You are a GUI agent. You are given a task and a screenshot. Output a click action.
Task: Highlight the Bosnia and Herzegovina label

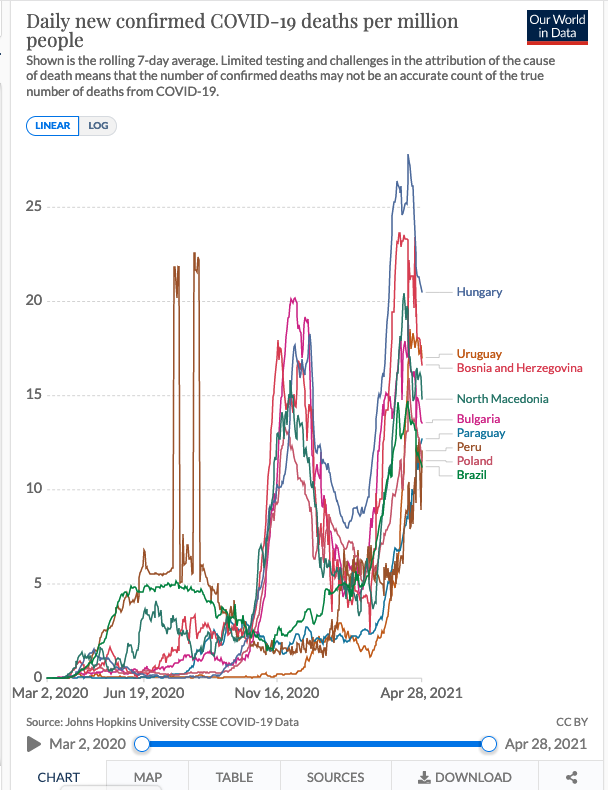click(x=519, y=368)
